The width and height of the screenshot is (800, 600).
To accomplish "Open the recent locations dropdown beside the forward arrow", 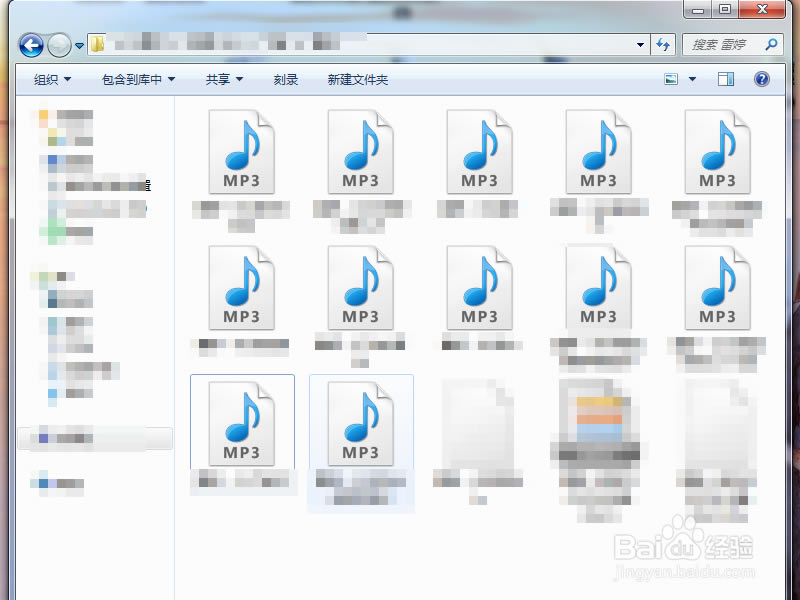I will tap(80, 46).
